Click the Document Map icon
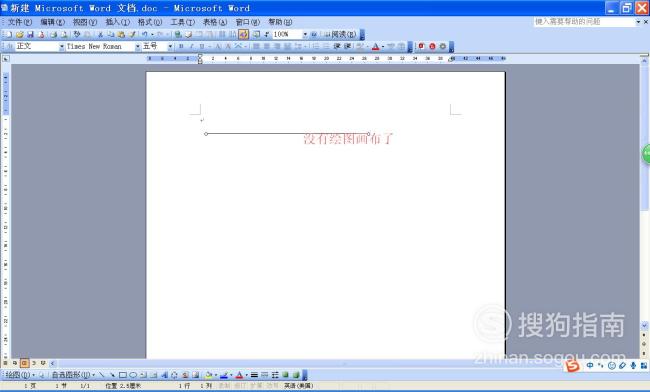 click(x=256, y=34)
